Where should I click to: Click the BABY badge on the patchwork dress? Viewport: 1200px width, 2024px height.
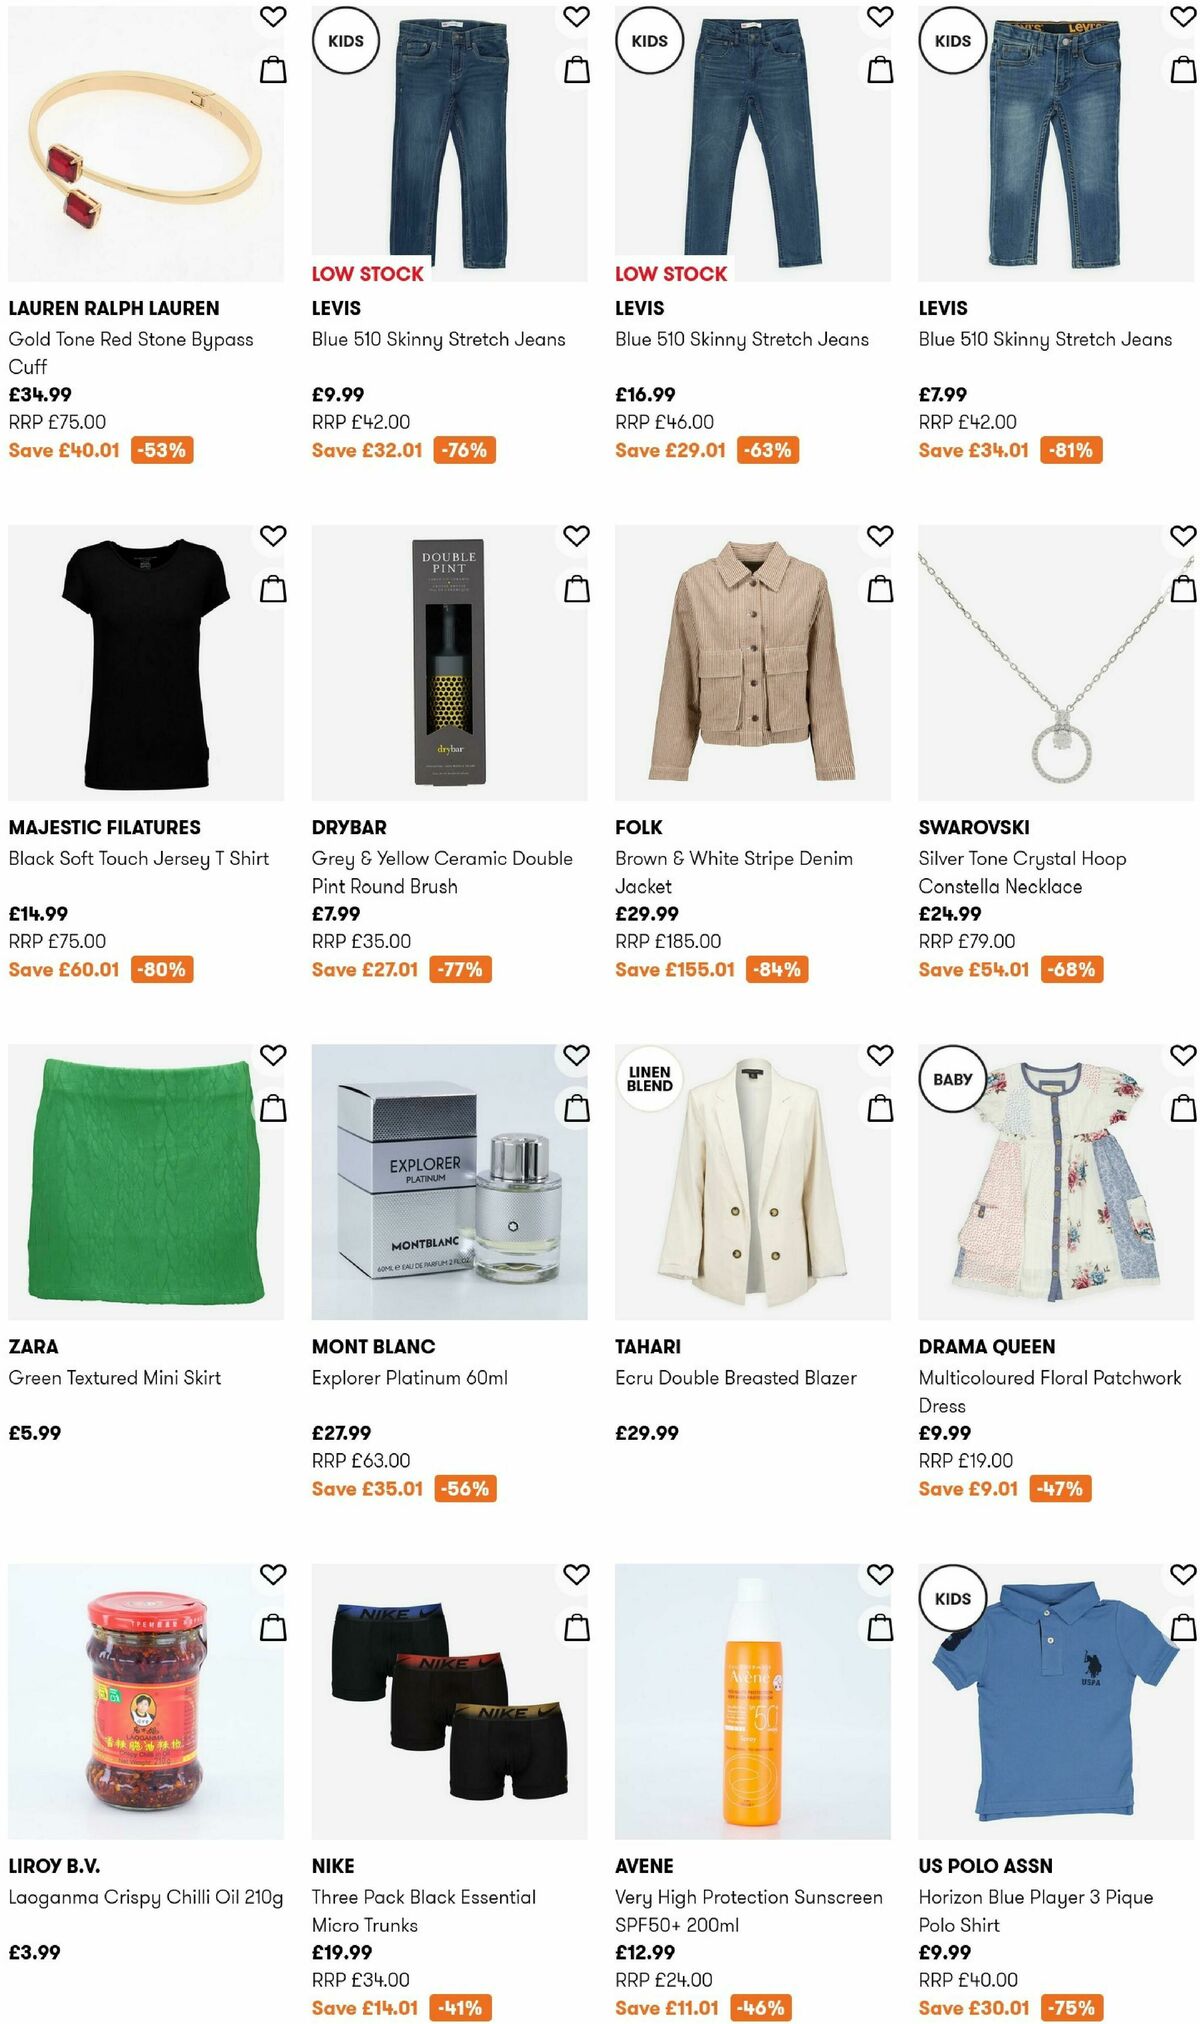[951, 1078]
